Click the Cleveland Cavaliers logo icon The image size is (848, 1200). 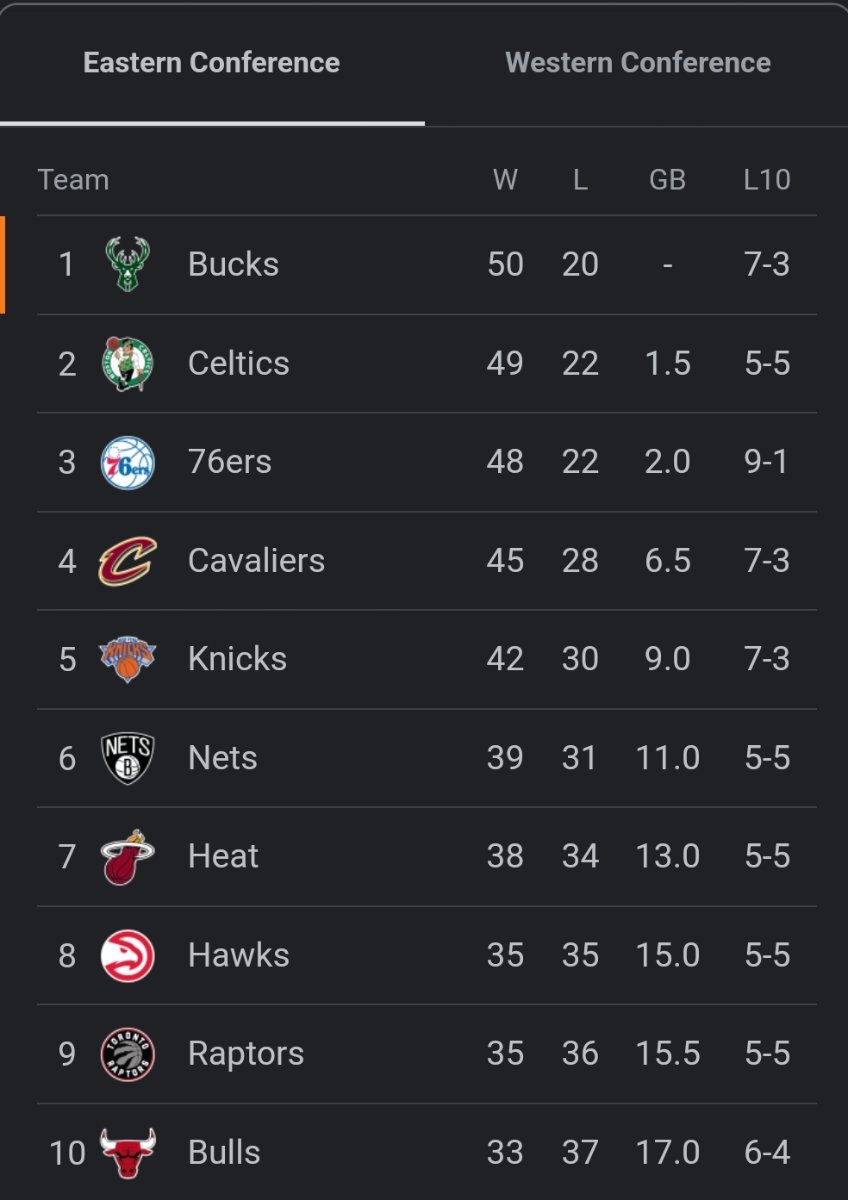(127, 560)
